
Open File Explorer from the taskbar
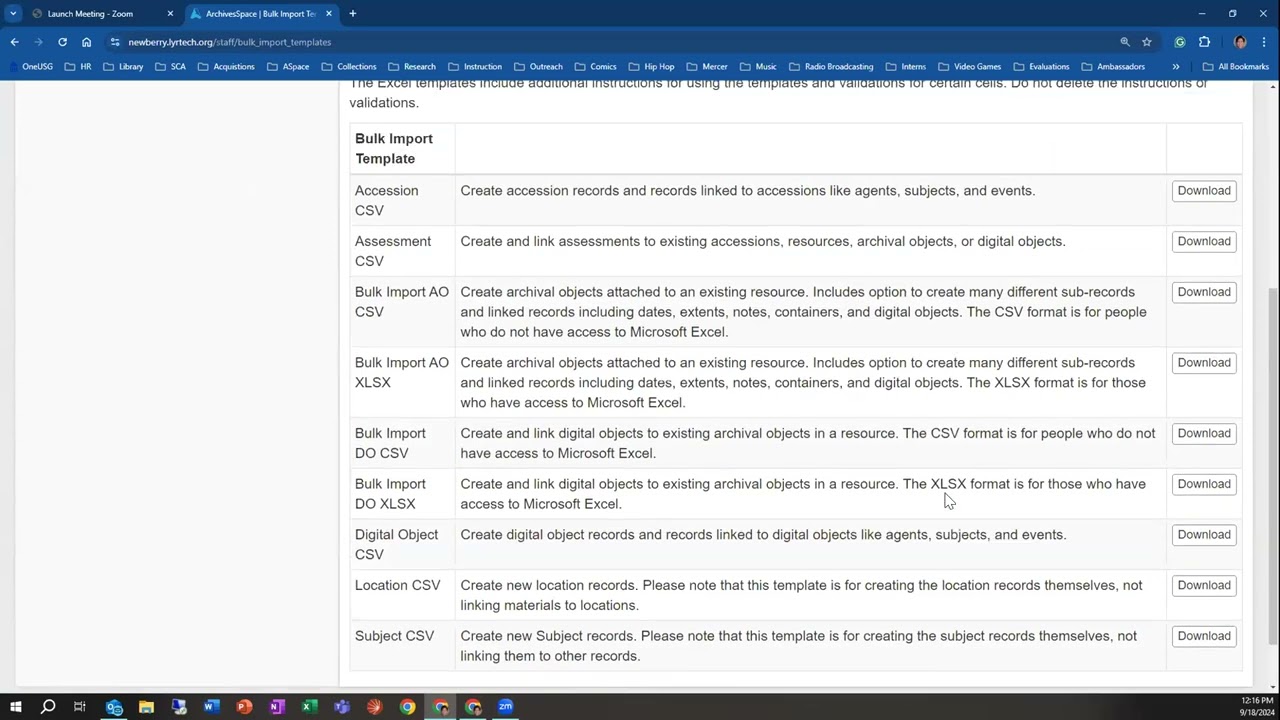point(146,707)
